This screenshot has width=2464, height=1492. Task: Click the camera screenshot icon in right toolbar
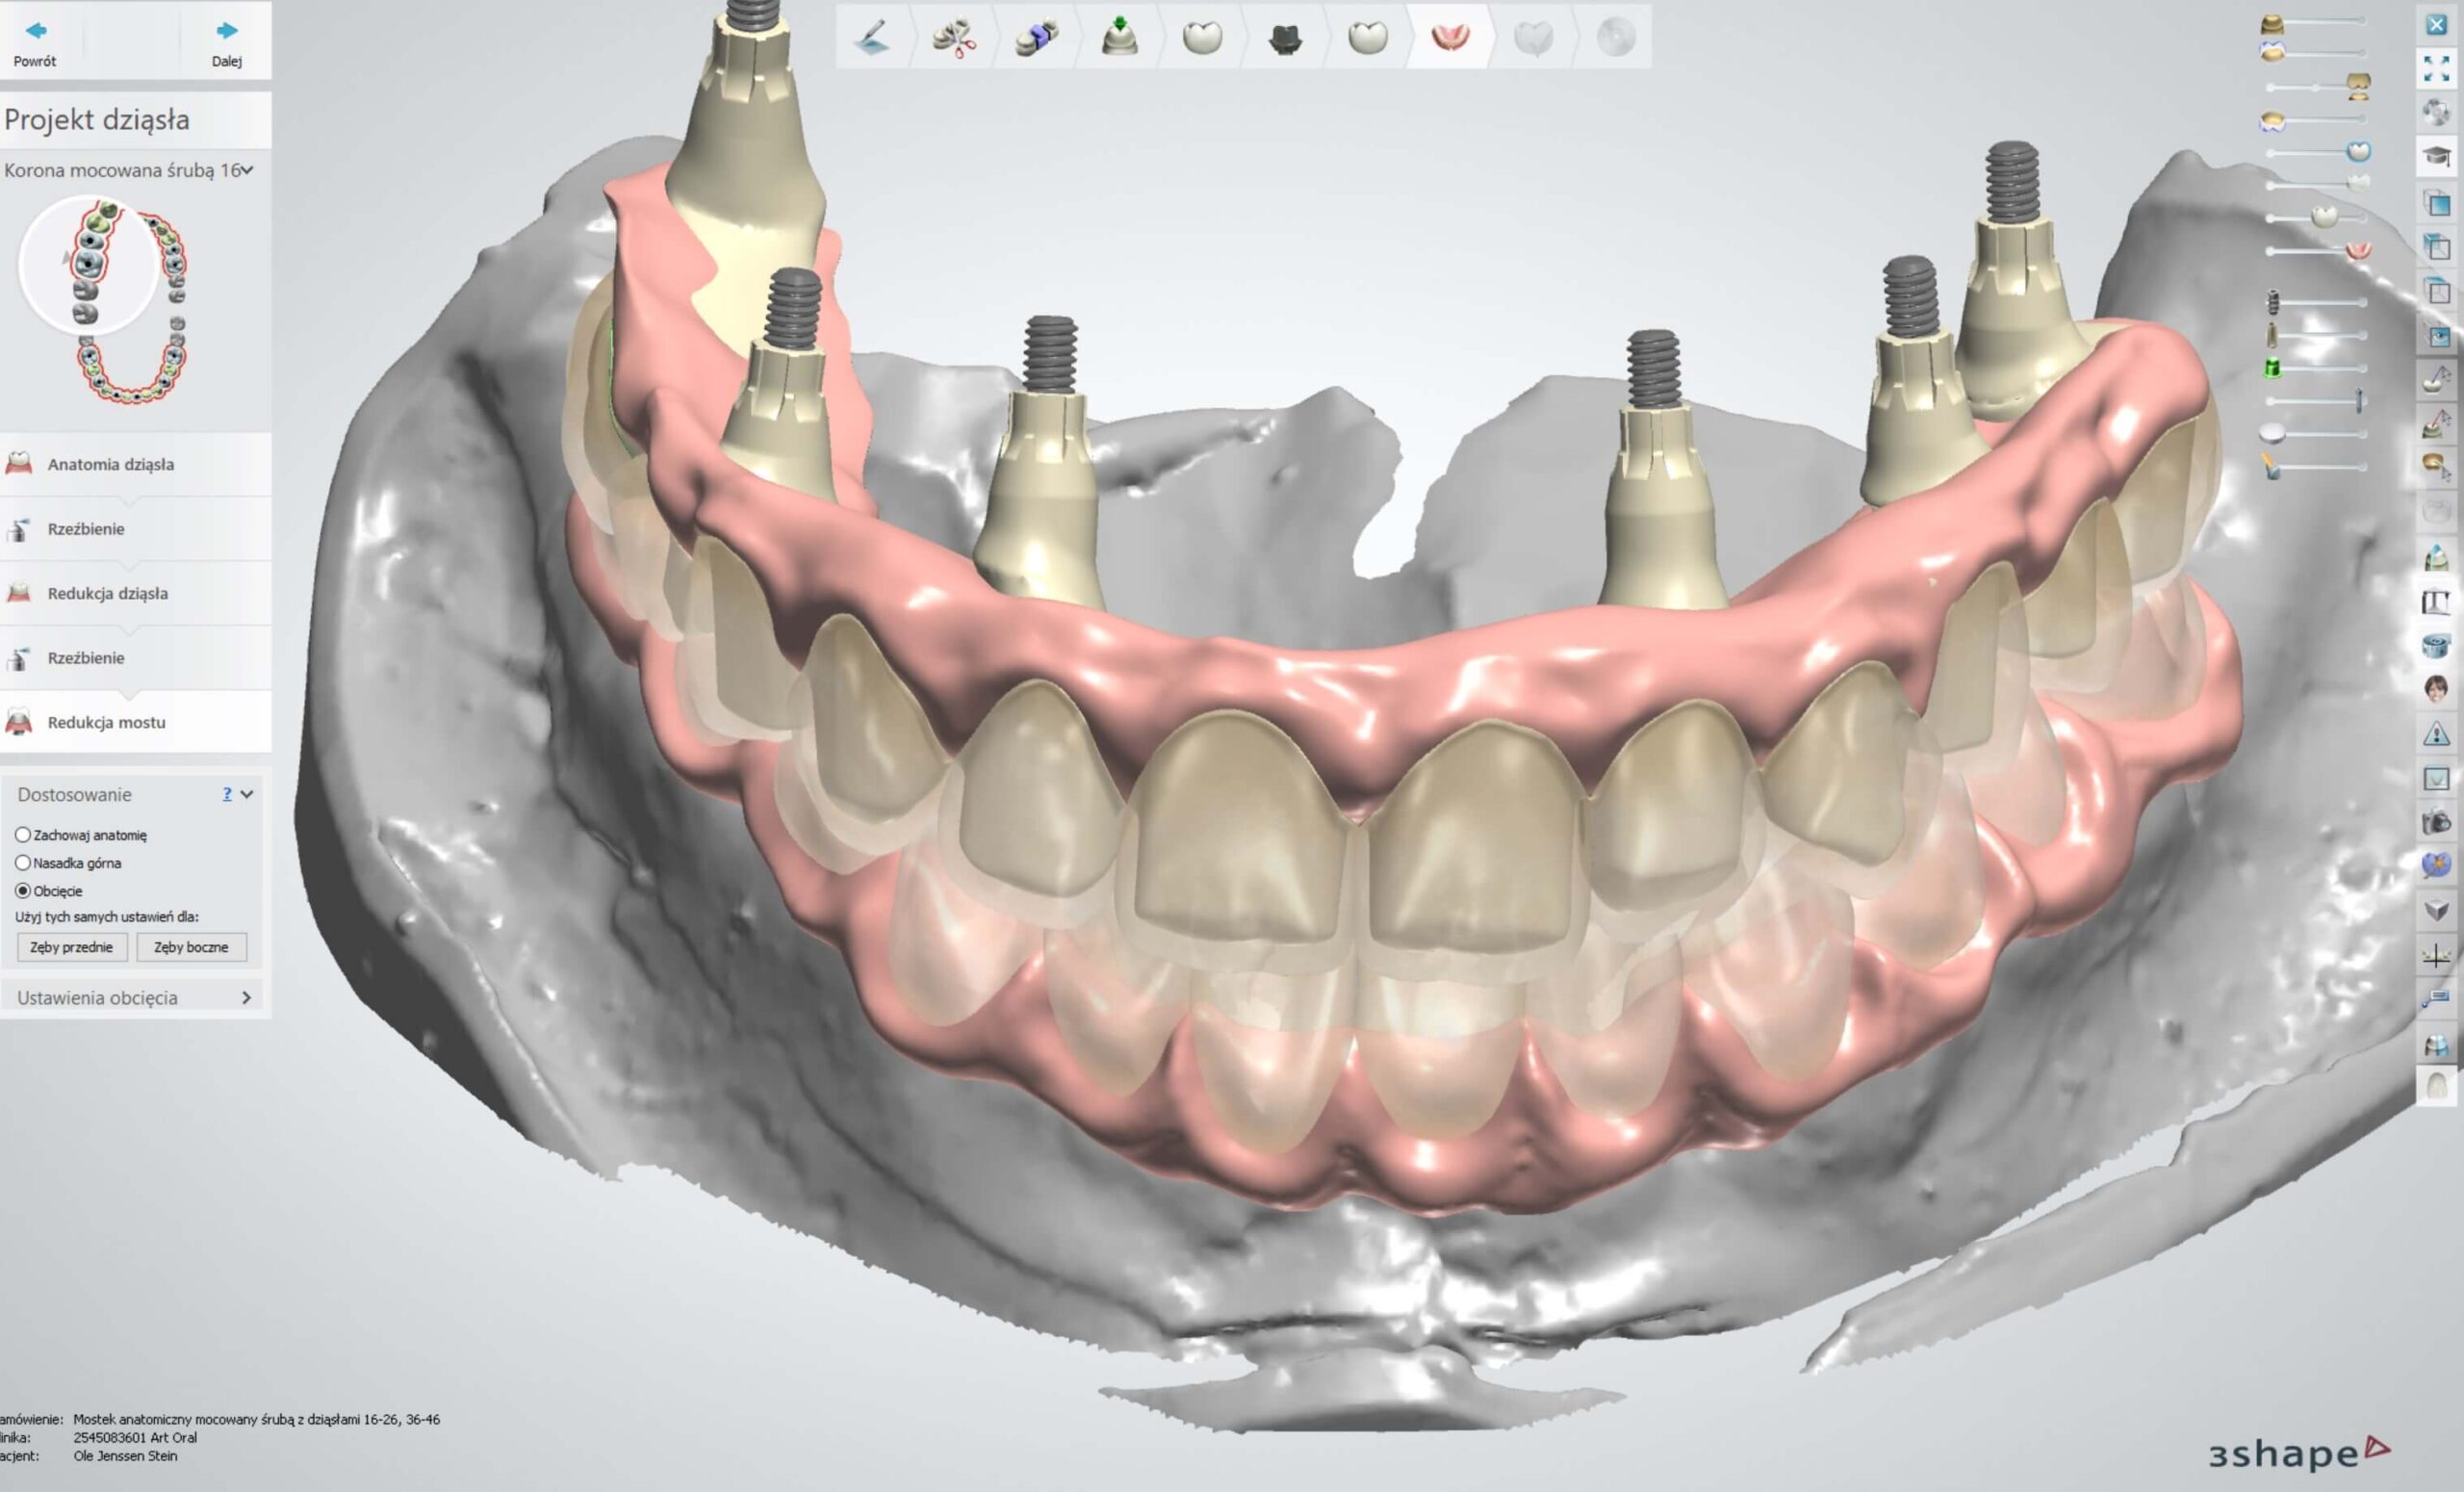[x=2436, y=822]
